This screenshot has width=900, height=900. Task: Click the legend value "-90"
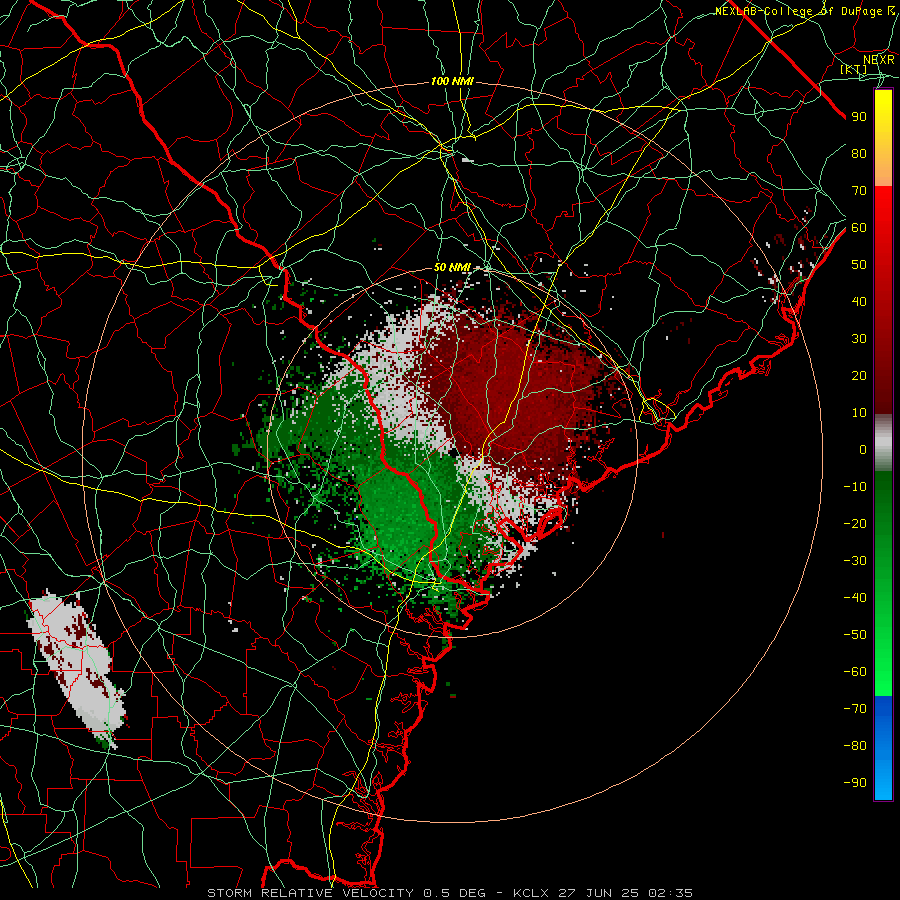pos(855,782)
